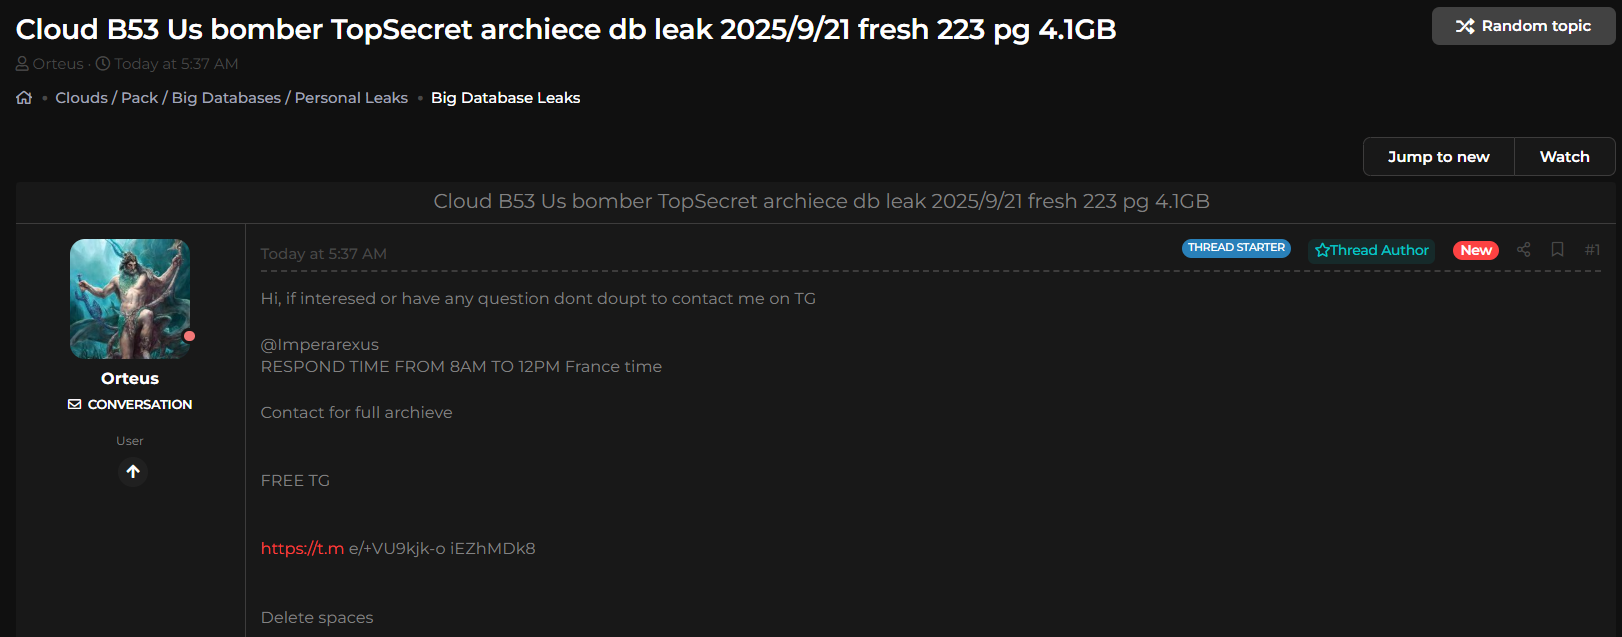Image resolution: width=1622 pixels, height=637 pixels.
Task: Click thread start time beside clock icon
Action: (x=176, y=64)
